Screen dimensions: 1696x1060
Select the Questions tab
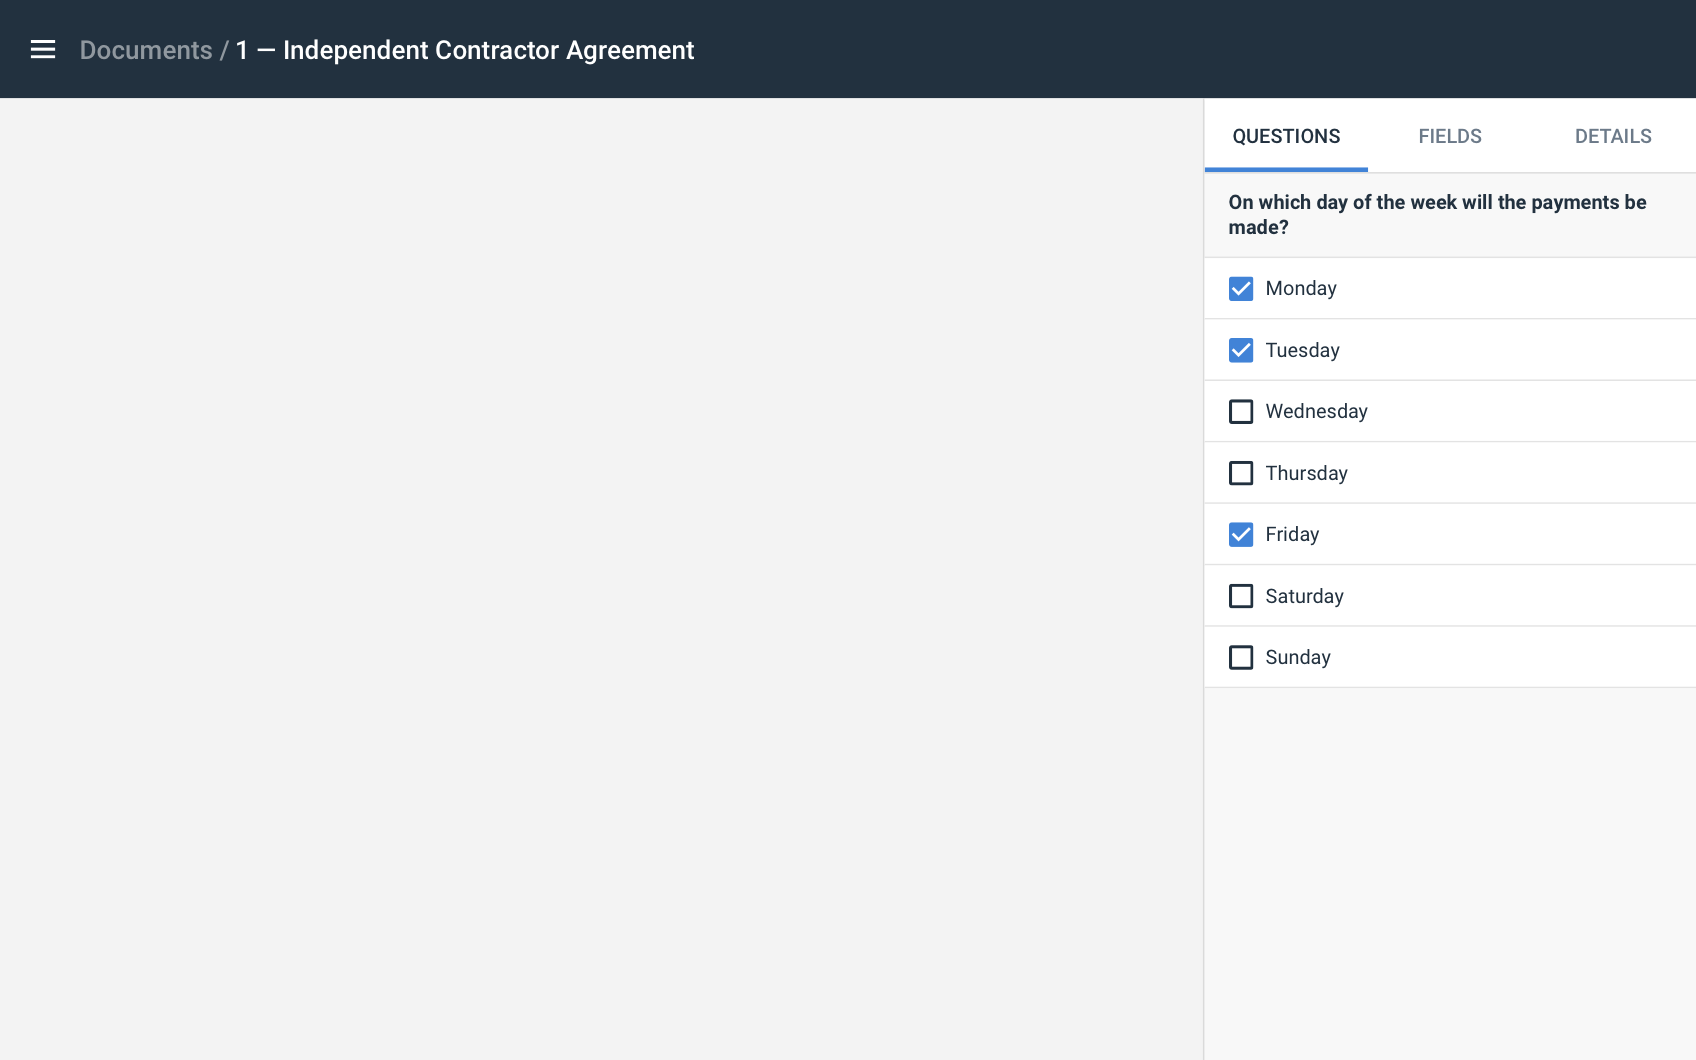point(1286,137)
